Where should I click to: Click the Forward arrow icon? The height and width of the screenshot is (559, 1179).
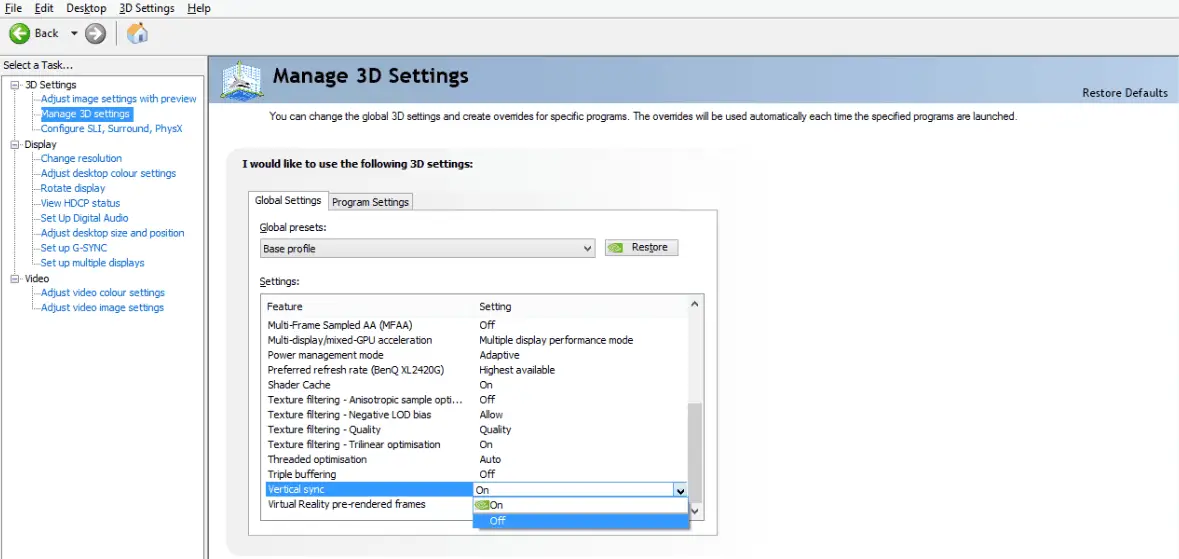pyautogui.click(x=95, y=33)
